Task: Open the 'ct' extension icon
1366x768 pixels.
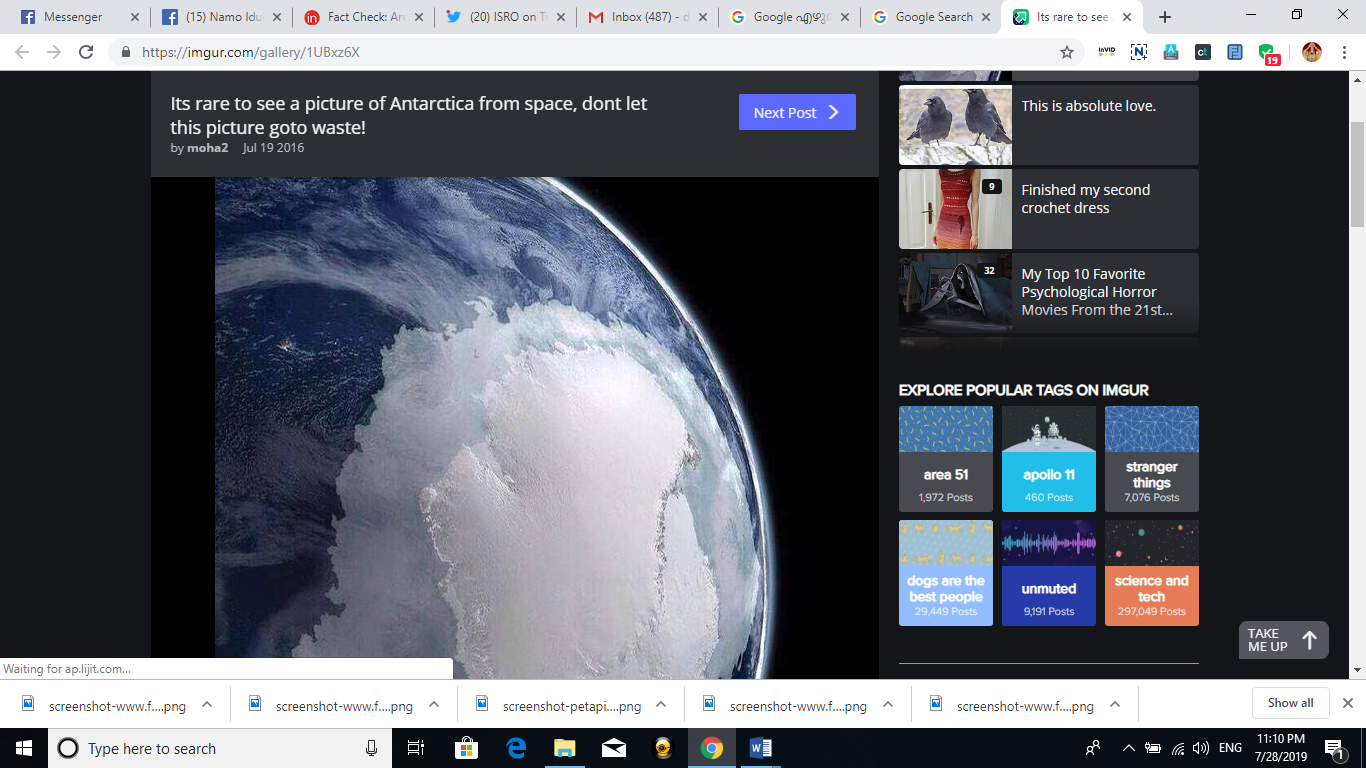Action: (x=1203, y=52)
